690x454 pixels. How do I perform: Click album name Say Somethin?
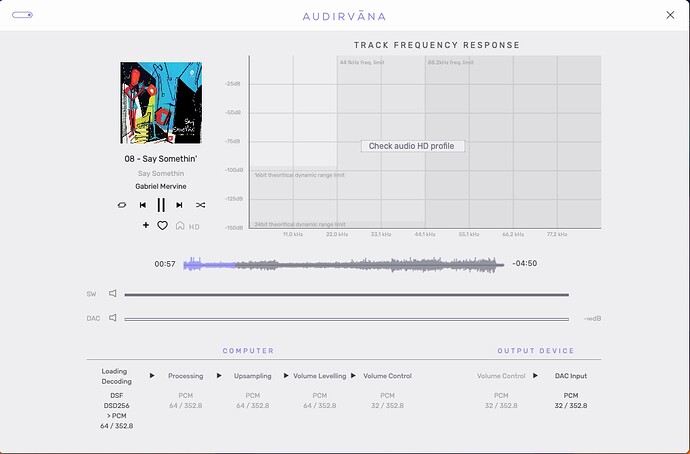point(161,173)
